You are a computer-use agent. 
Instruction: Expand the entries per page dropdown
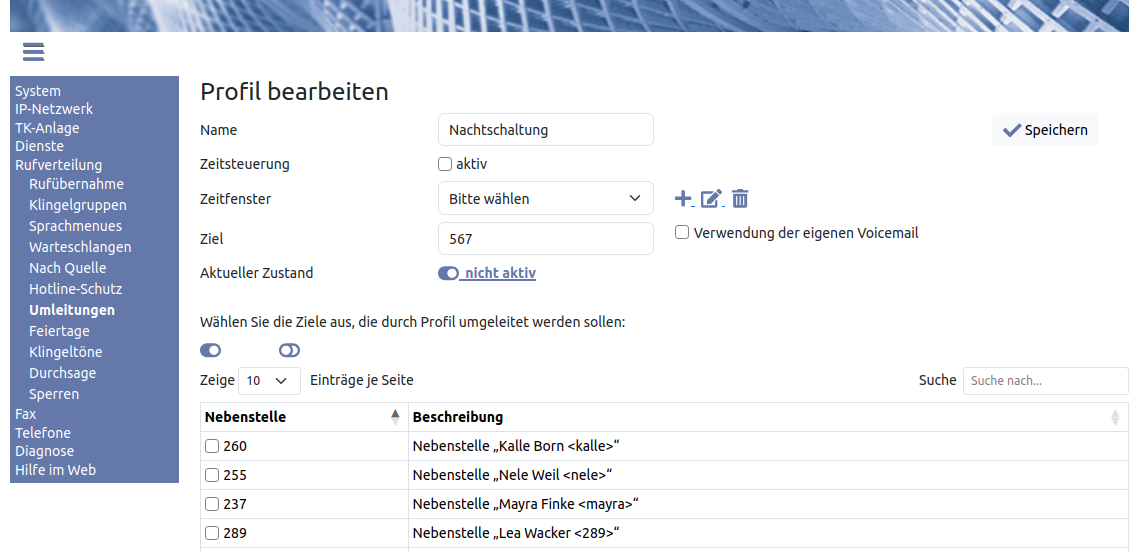(269, 381)
